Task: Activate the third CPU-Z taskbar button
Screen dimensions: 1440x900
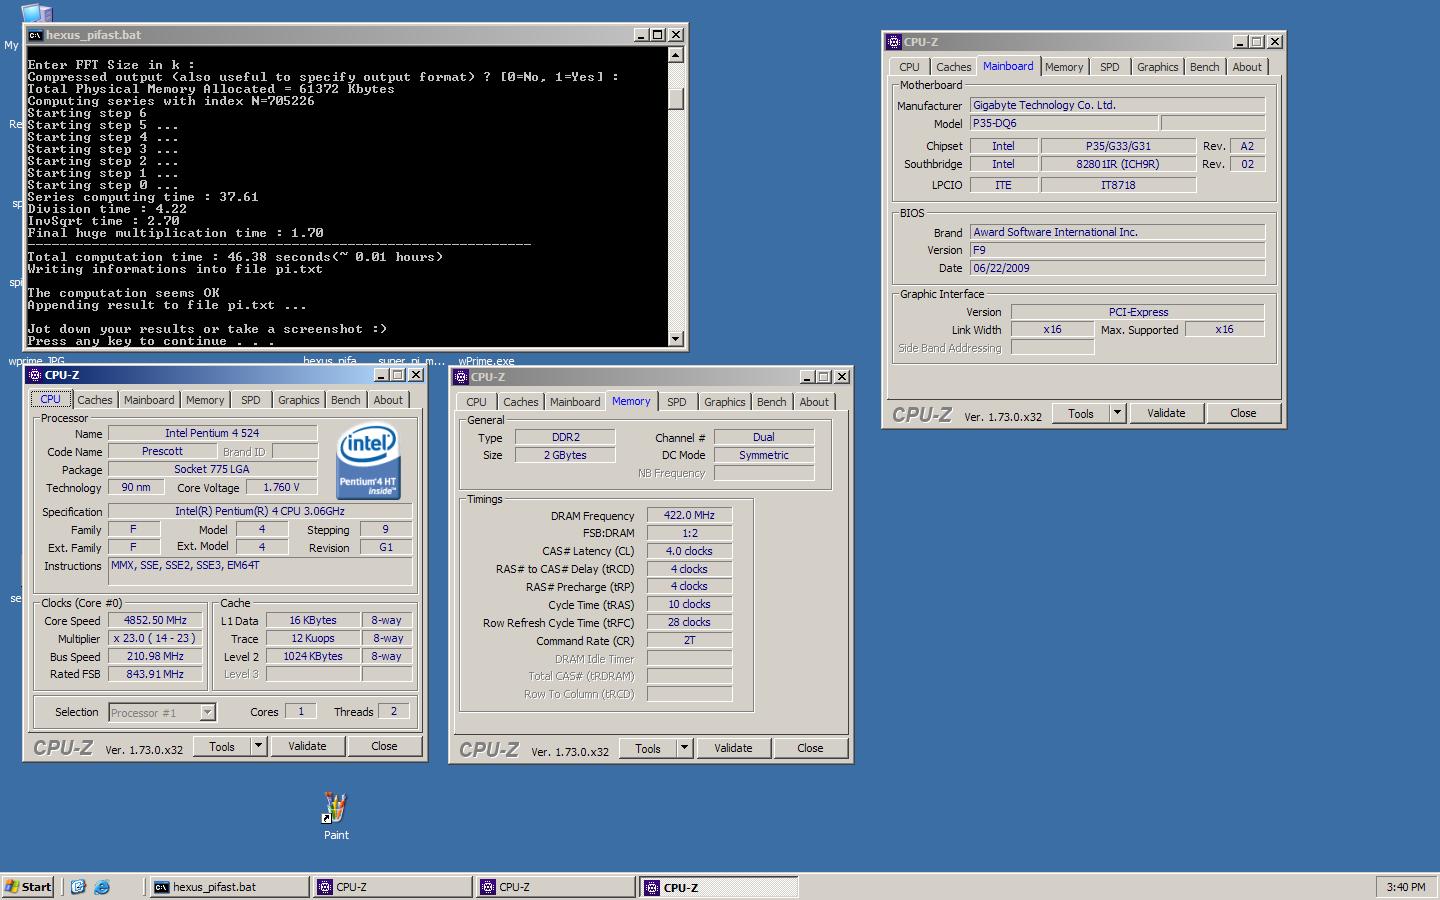Action: (x=719, y=887)
